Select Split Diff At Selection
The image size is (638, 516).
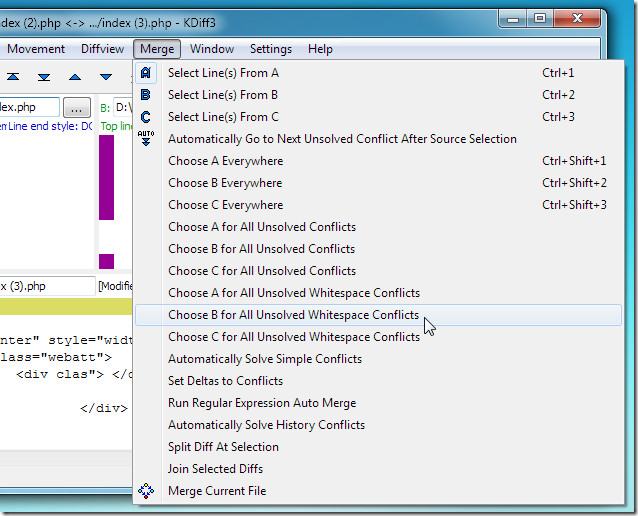click(x=378, y=446)
